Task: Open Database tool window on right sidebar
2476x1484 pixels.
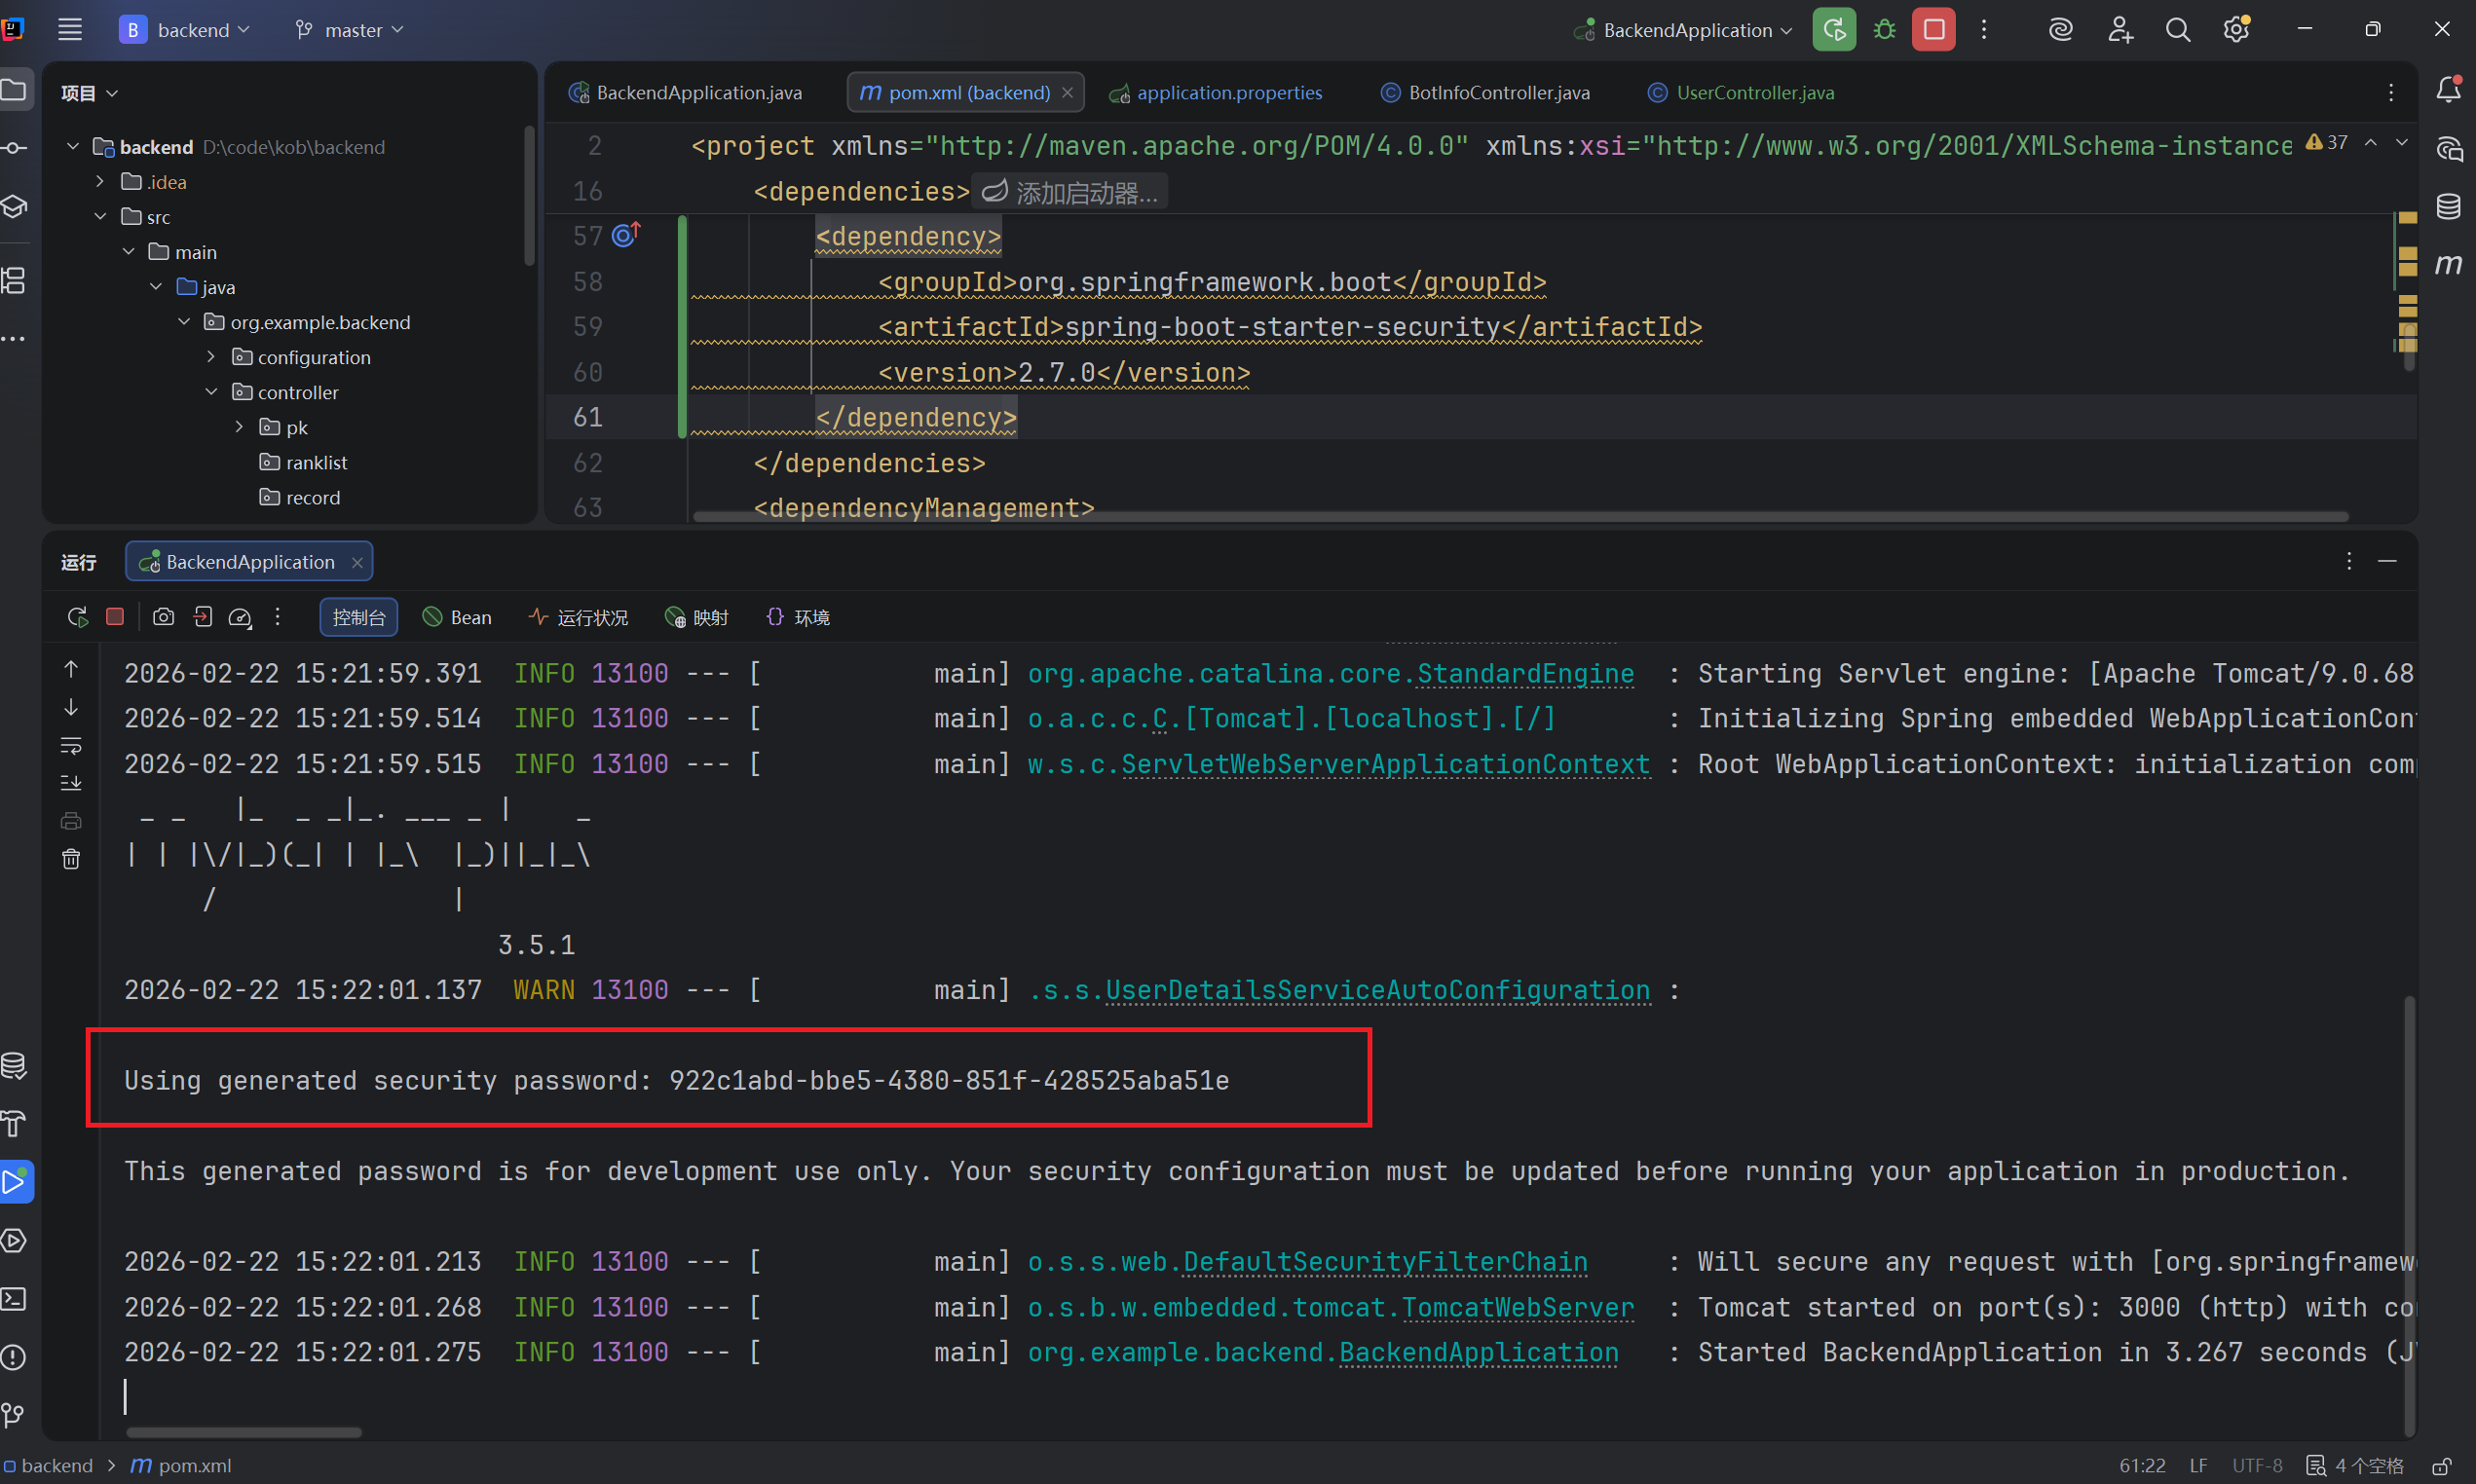Action: pos(2448,207)
